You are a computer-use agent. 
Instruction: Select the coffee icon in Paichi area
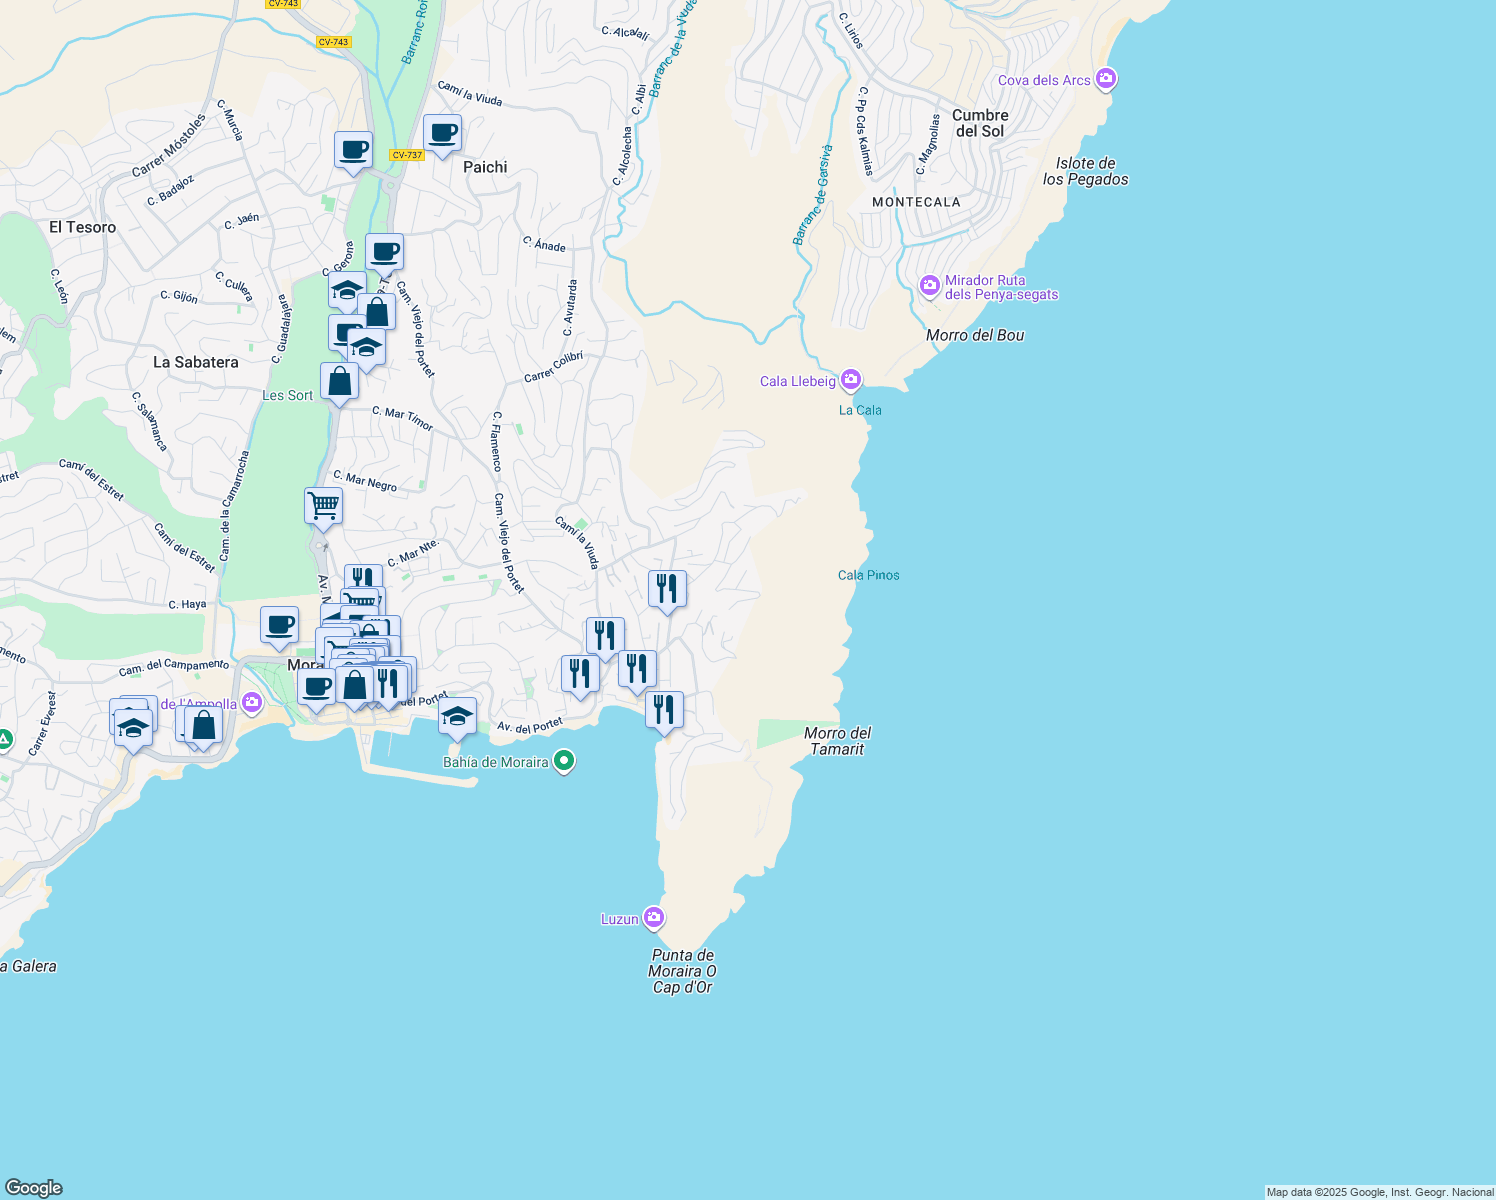[441, 131]
